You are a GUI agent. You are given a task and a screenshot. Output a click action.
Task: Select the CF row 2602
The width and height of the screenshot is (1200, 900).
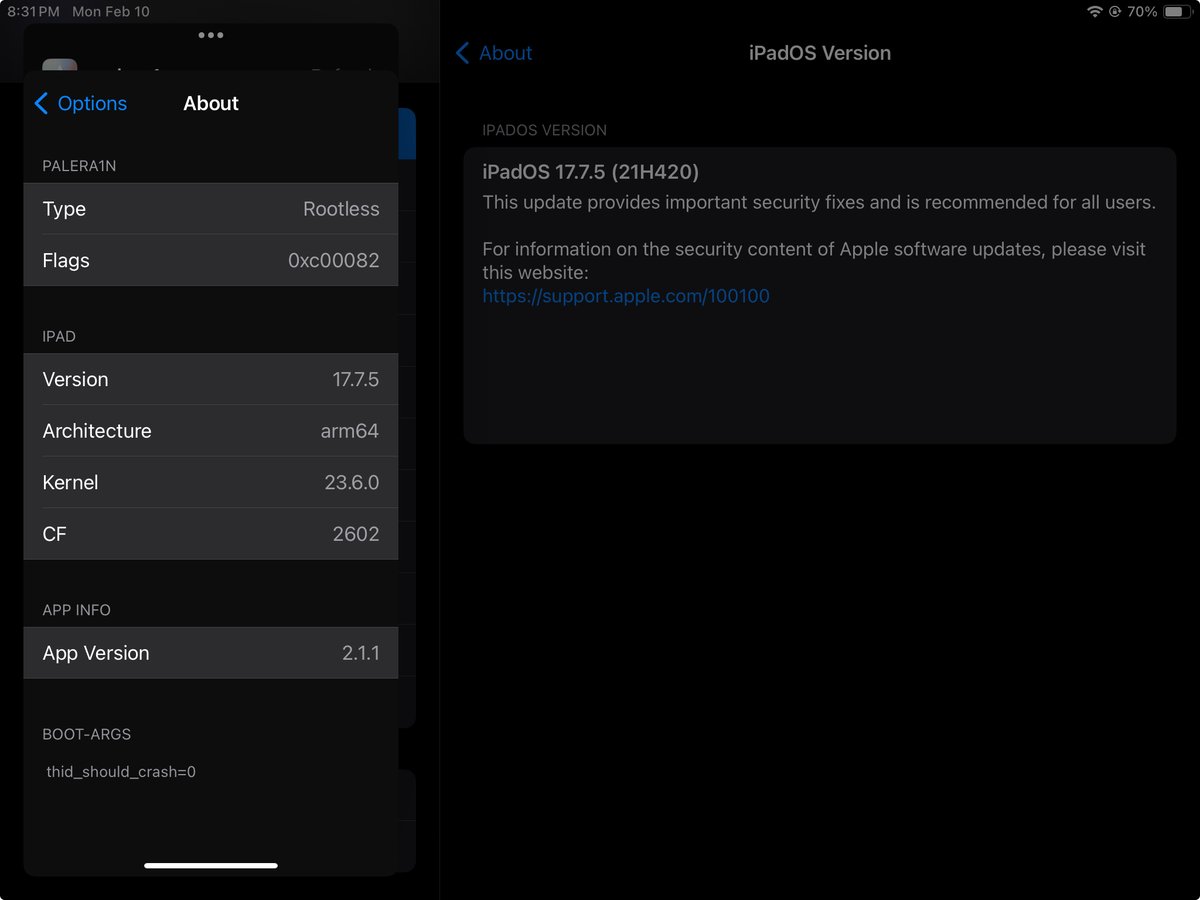coord(211,534)
